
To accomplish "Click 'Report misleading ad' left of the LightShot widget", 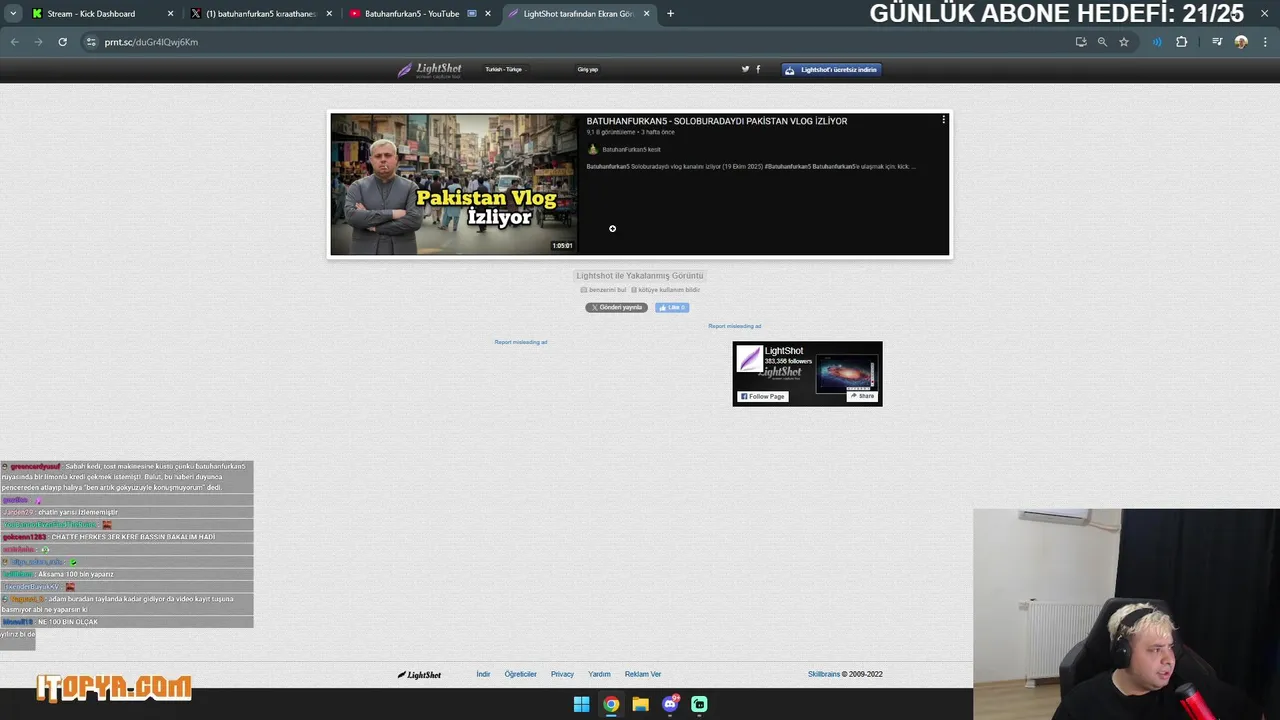I will coord(521,342).
